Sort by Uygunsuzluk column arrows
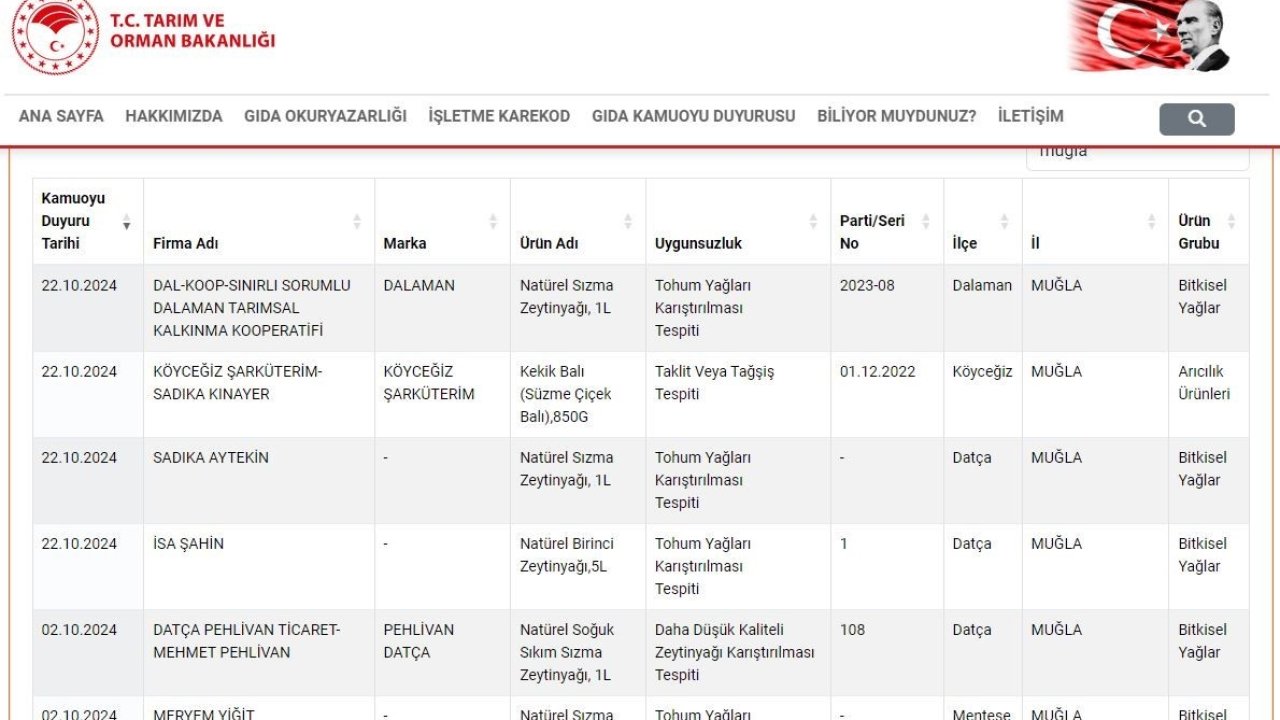Screen dimensions: 1280x720 point(813,221)
